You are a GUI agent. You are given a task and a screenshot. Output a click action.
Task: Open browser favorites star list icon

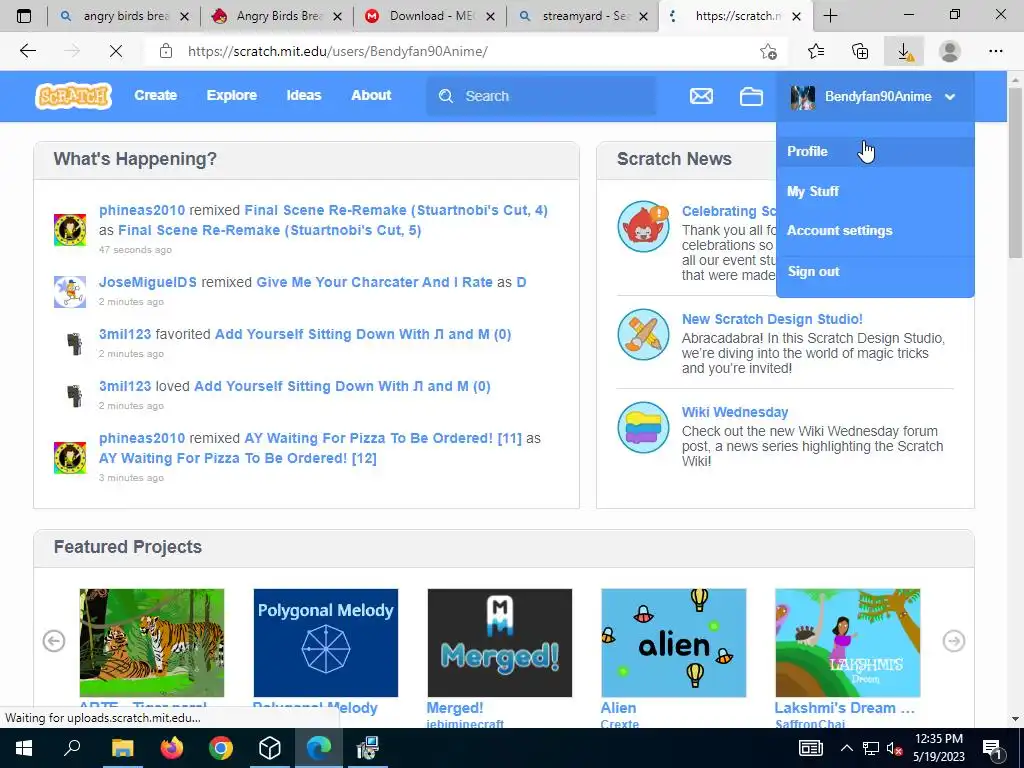pos(816,52)
